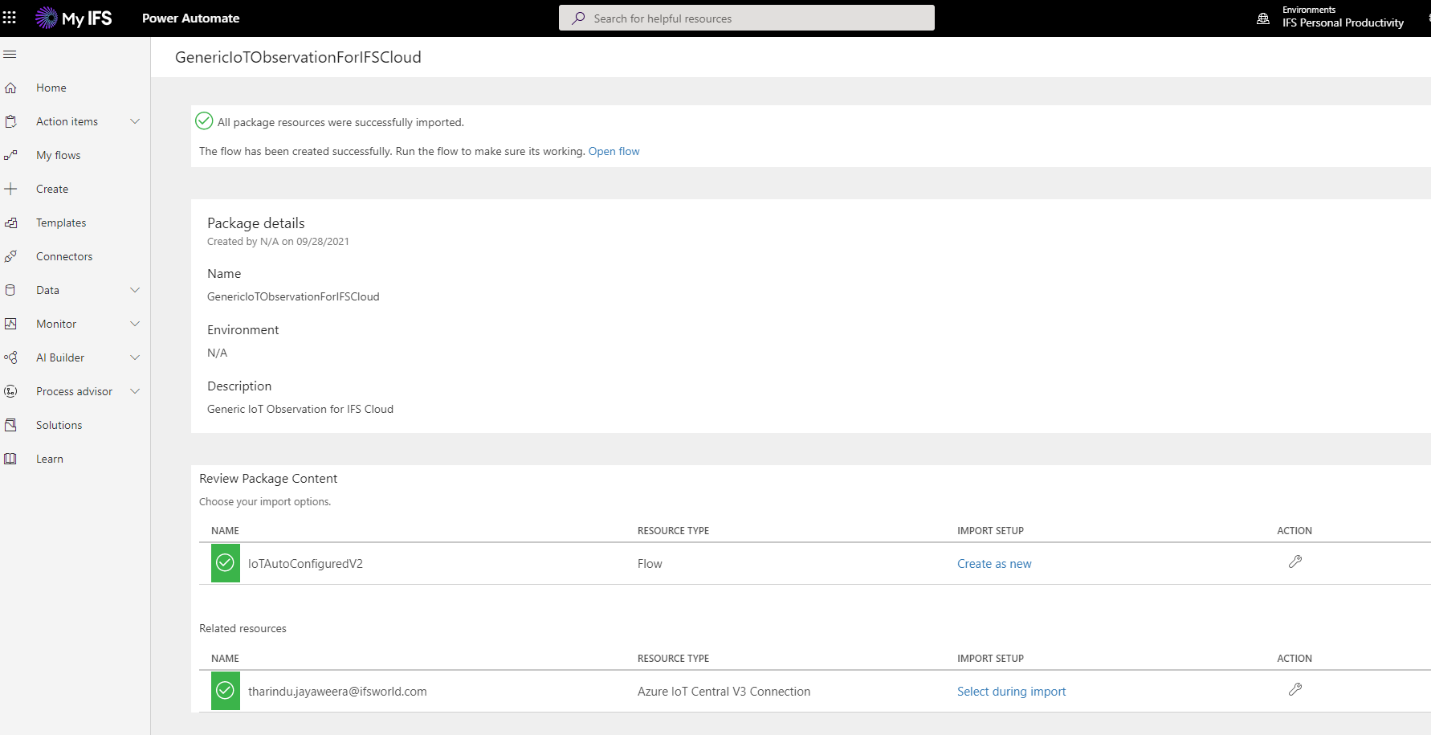Click green status check for tharindu.jayaweera connection
Screen dimensions: 1431x735
click(225, 691)
